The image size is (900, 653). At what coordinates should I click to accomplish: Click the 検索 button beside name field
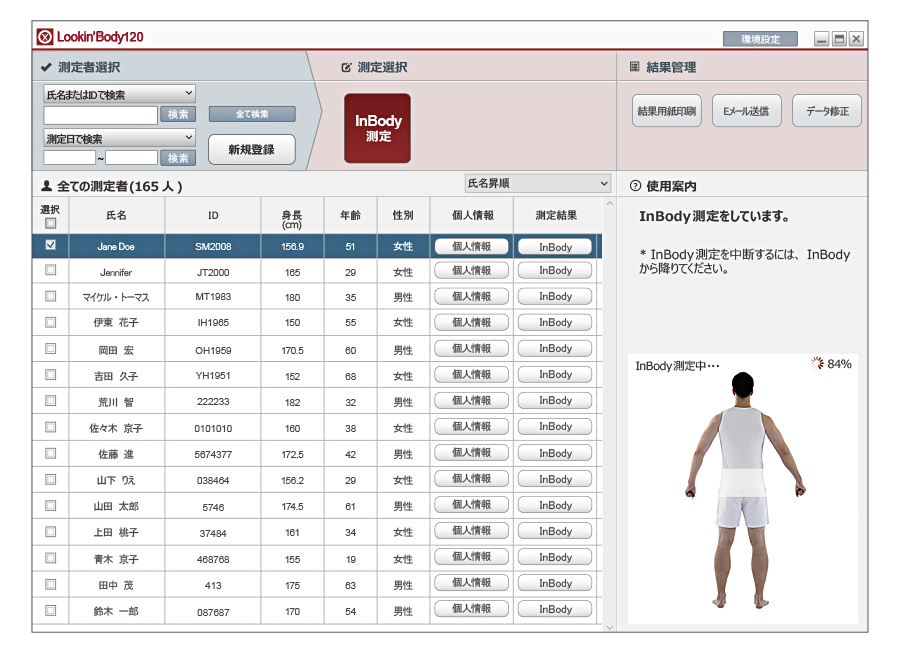tap(178, 115)
